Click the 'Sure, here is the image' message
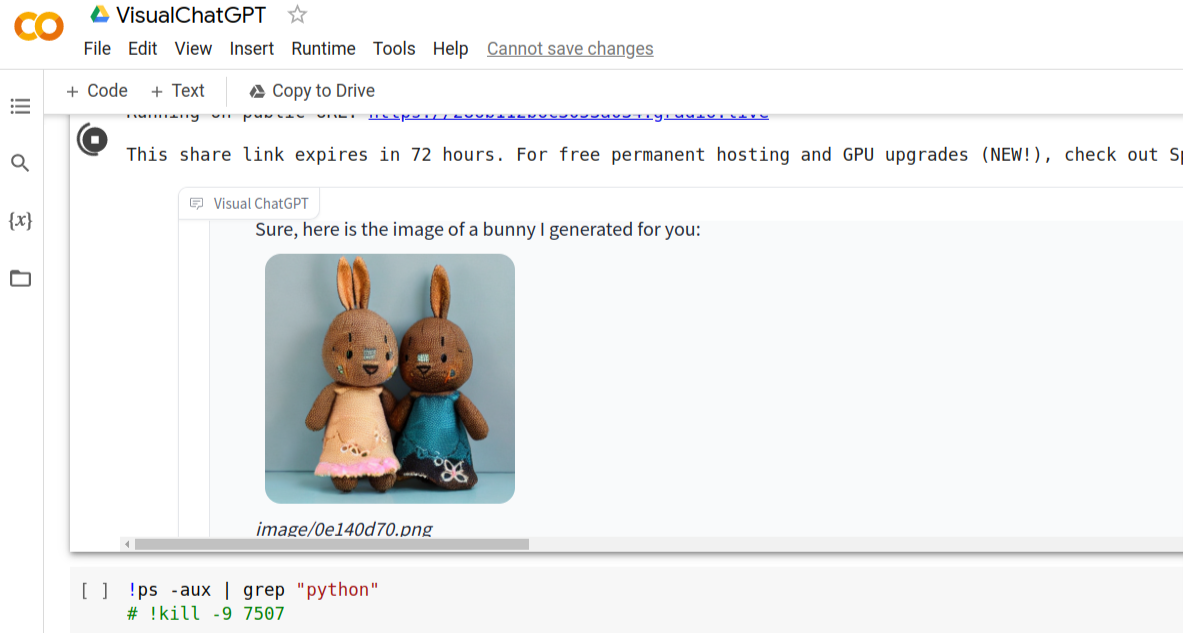1183x633 pixels. pyautogui.click(x=478, y=229)
